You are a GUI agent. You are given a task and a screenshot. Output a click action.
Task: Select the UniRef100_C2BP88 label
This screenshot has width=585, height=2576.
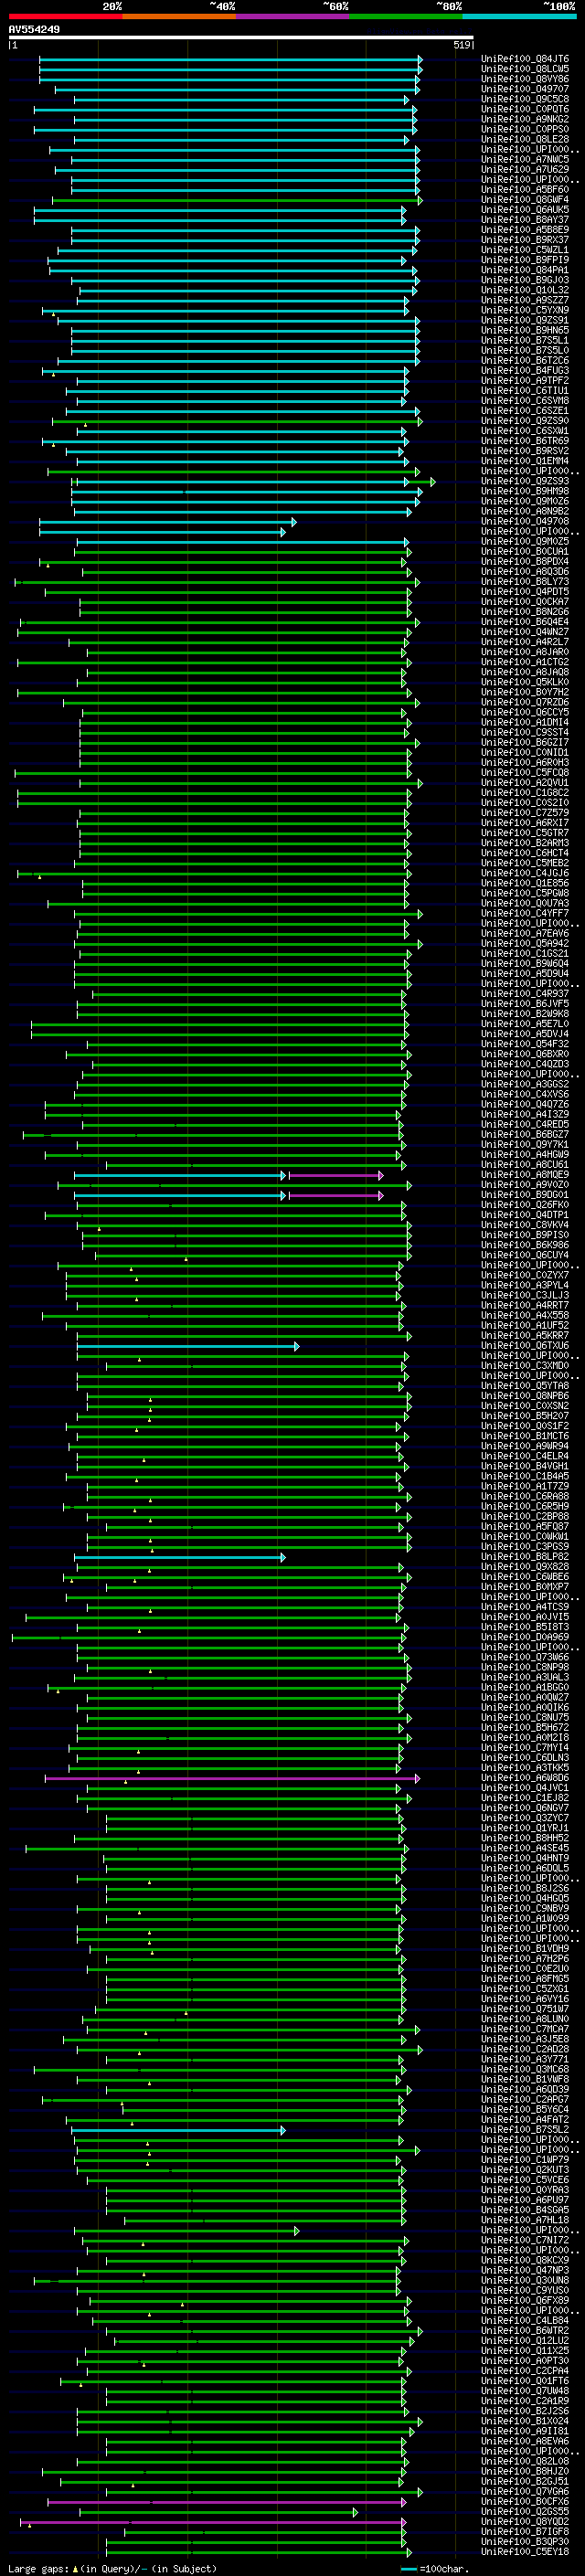pos(525,1516)
